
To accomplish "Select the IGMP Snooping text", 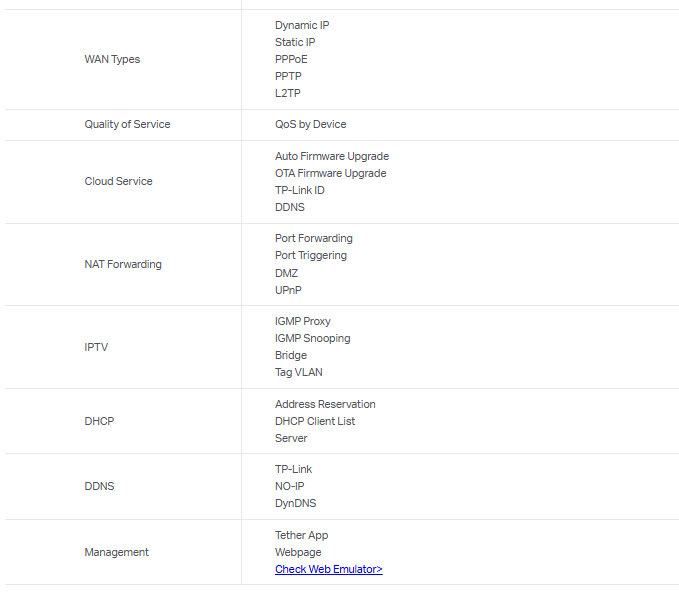I will (x=312, y=338).
